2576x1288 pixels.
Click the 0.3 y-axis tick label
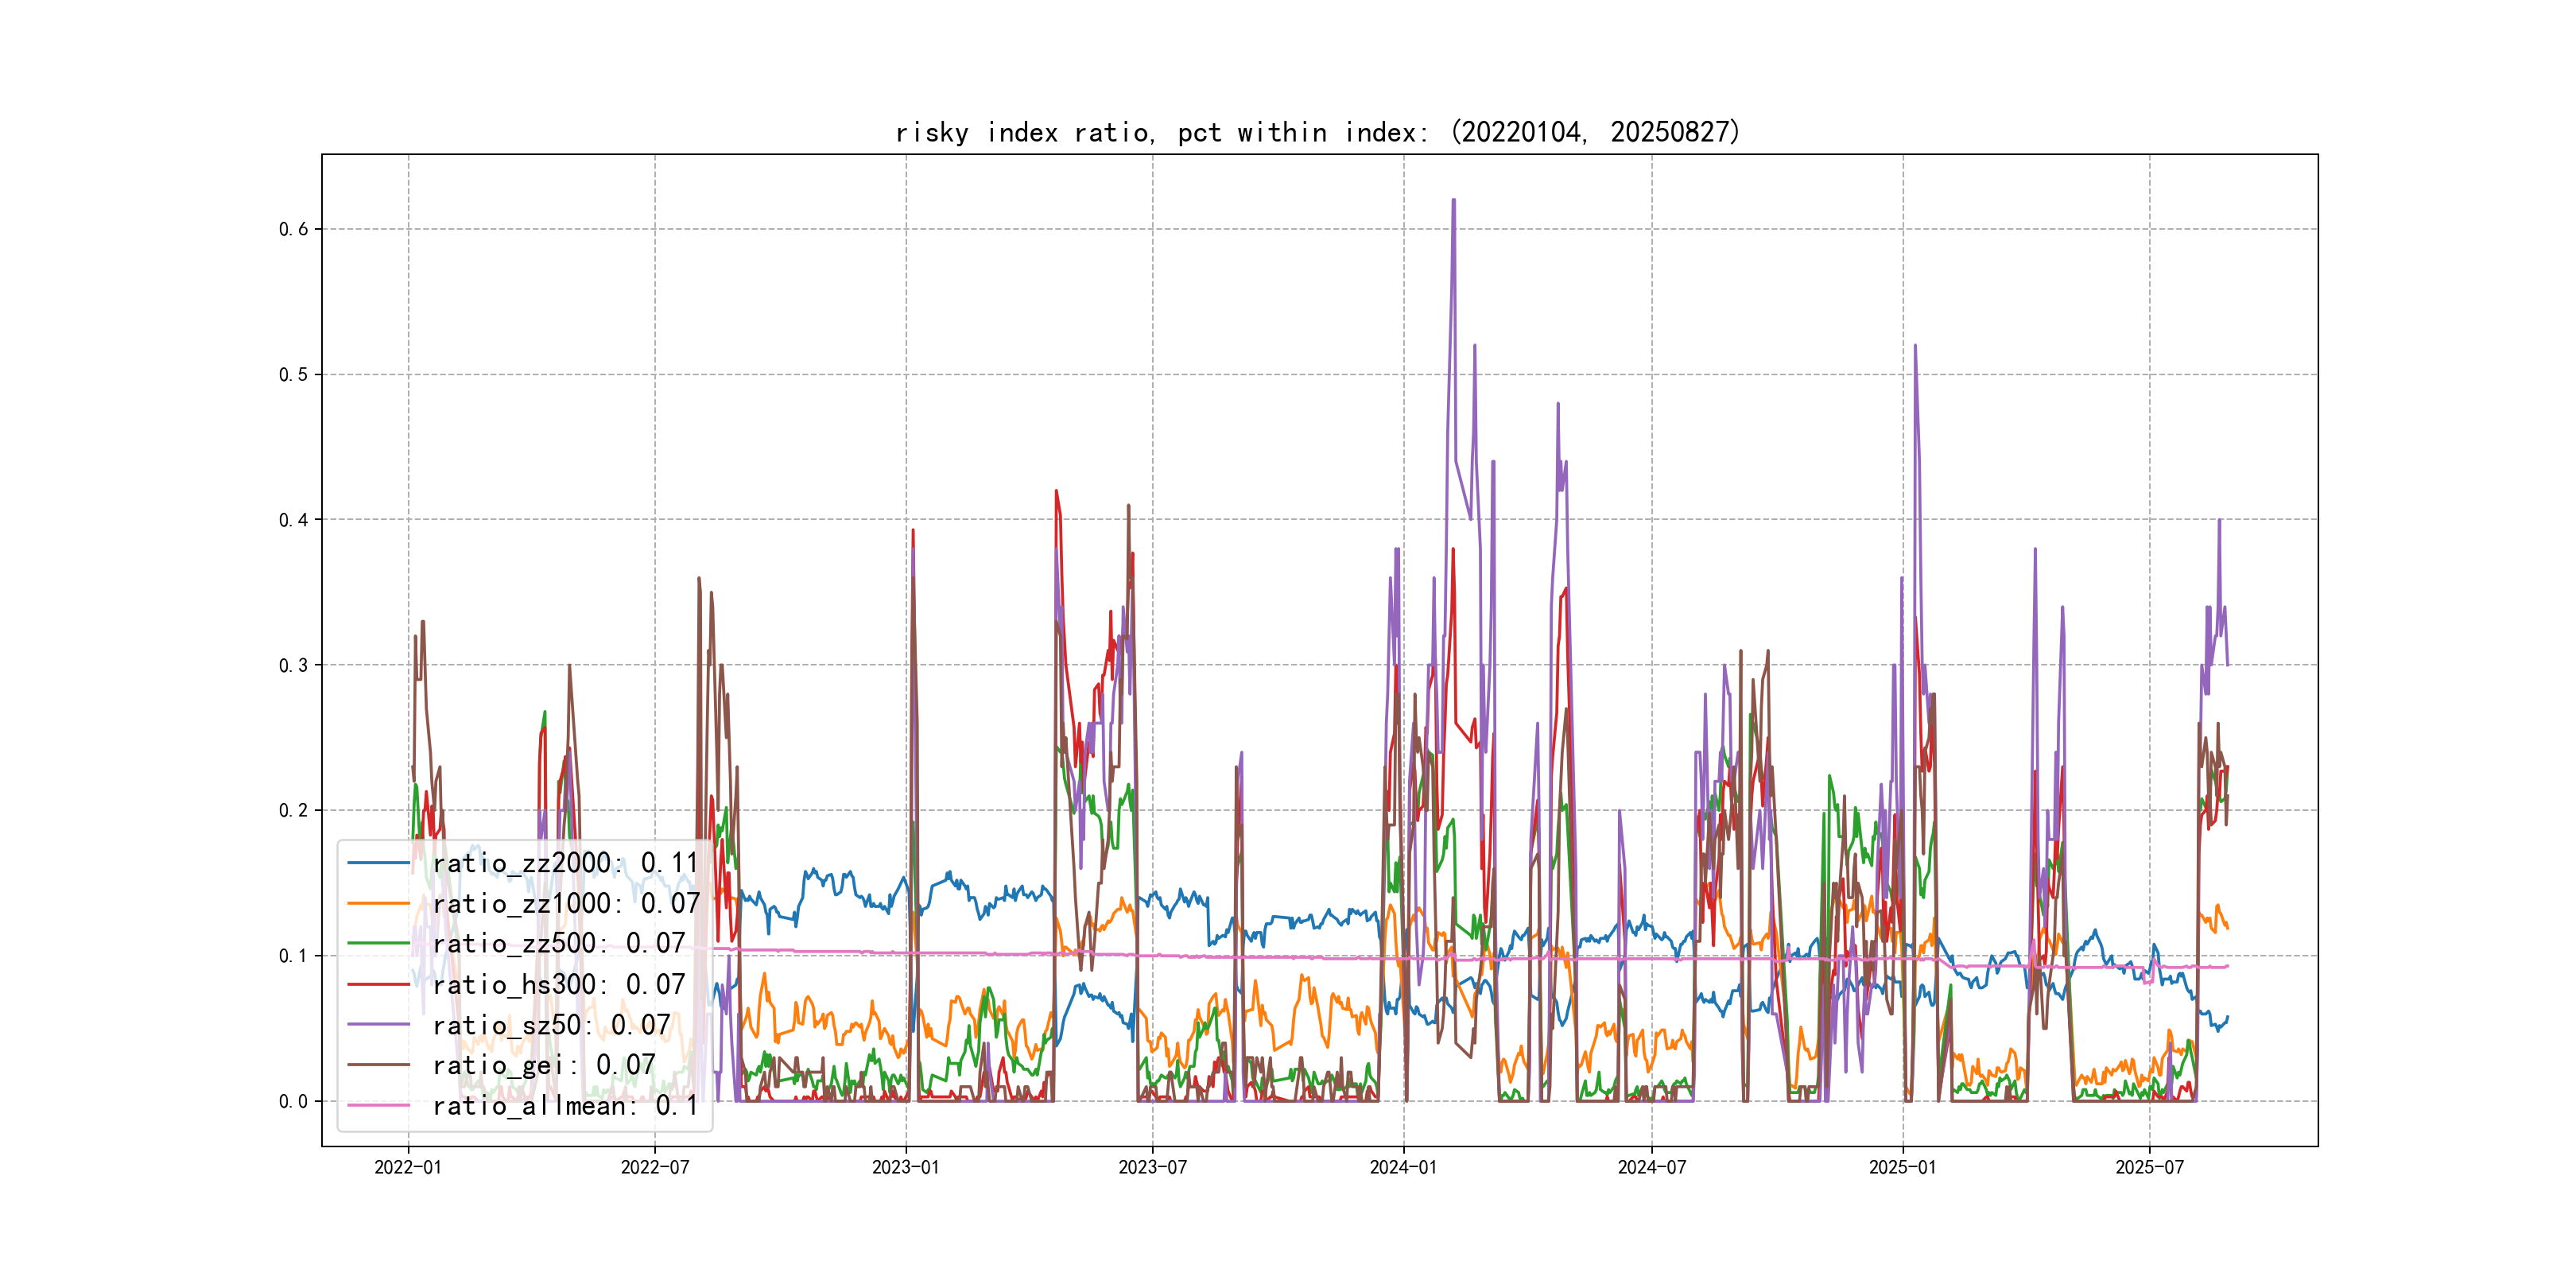[293, 665]
